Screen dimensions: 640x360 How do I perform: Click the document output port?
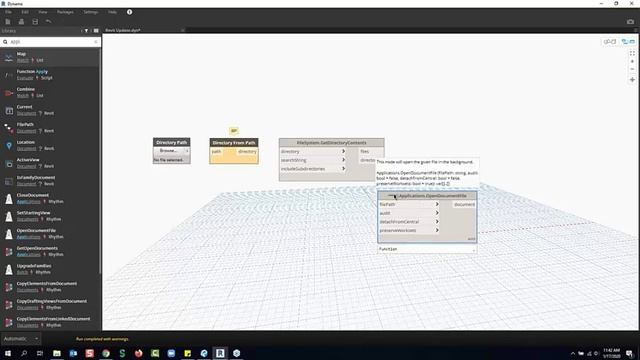[464, 204]
